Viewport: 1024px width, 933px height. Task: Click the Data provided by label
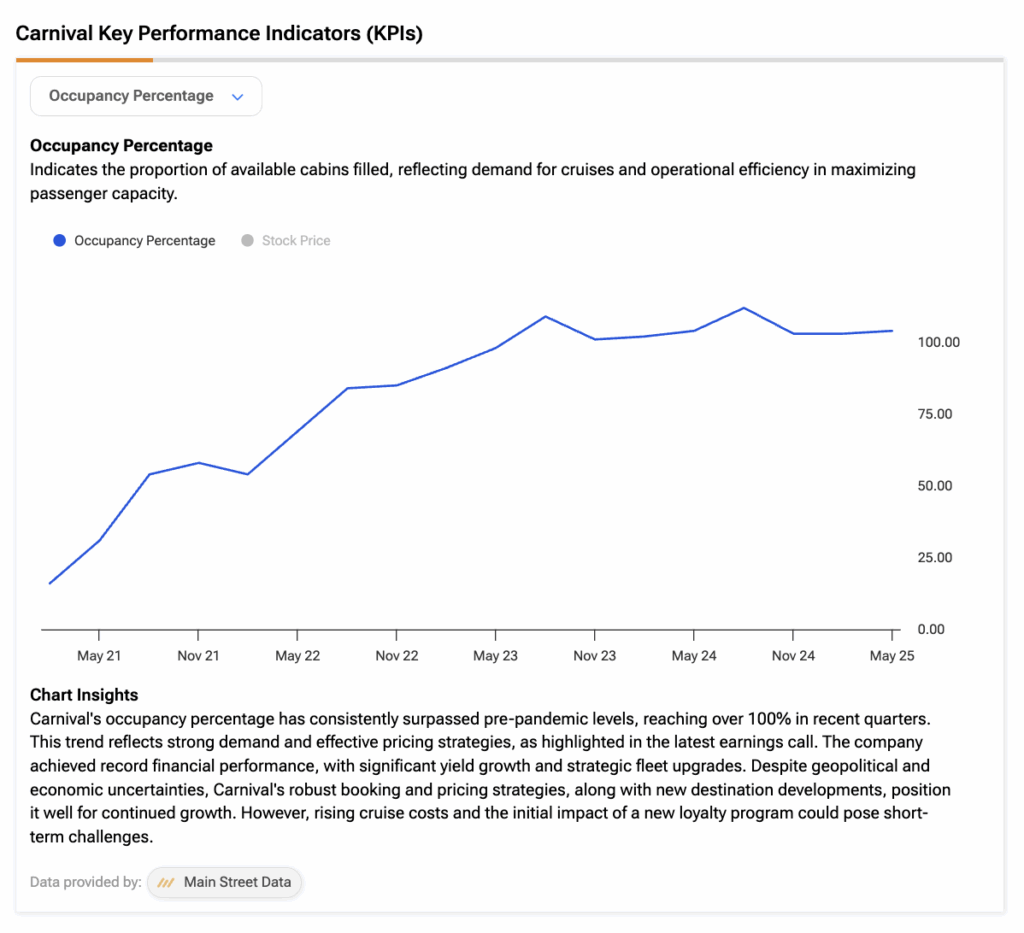point(86,882)
